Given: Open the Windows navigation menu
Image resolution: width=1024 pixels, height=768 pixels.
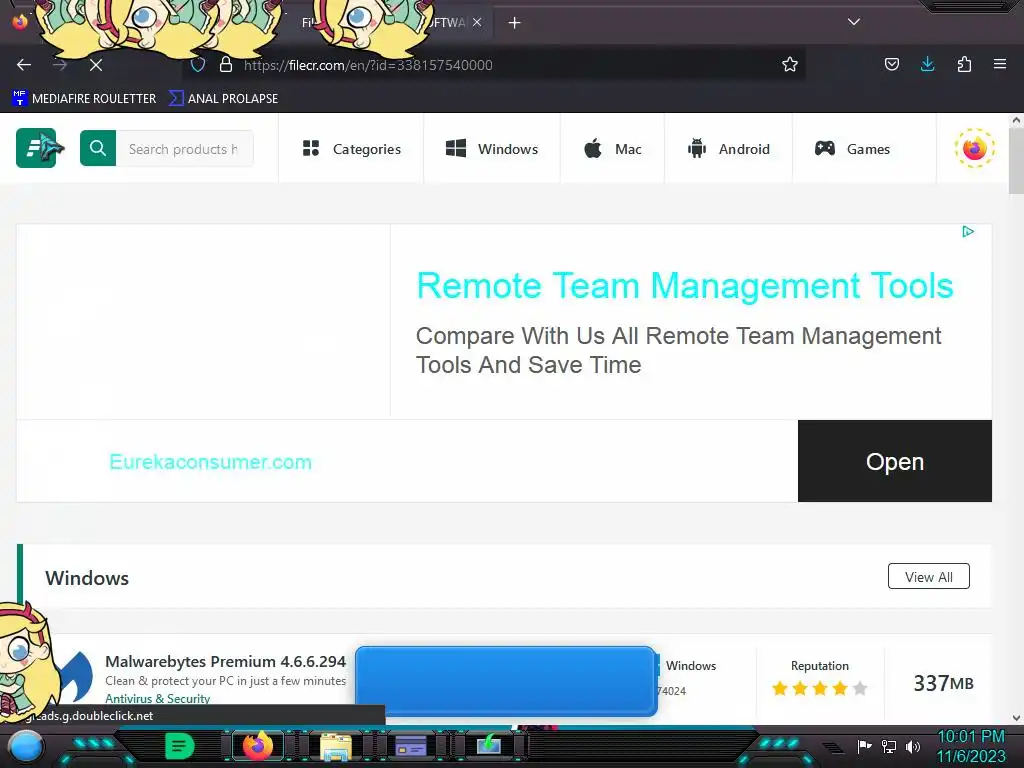Looking at the screenshot, I should (492, 149).
